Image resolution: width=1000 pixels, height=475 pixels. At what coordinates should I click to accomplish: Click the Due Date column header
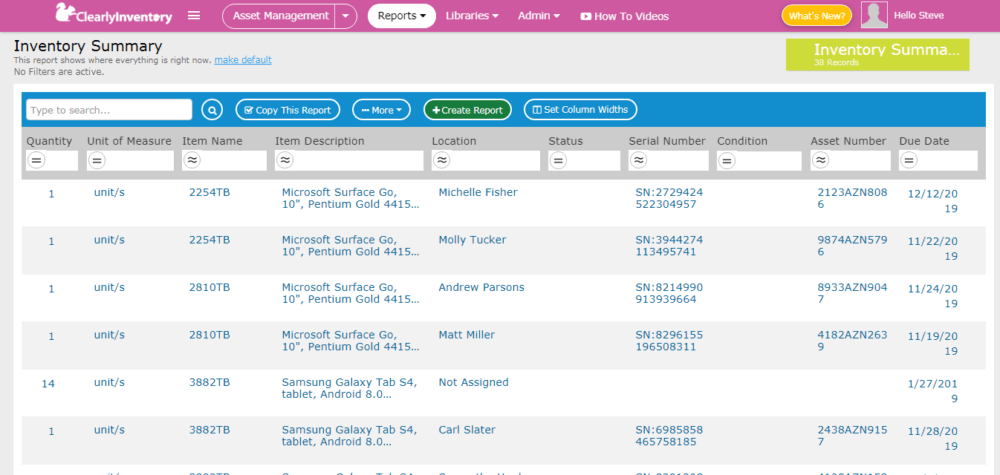(x=924, y=141)
